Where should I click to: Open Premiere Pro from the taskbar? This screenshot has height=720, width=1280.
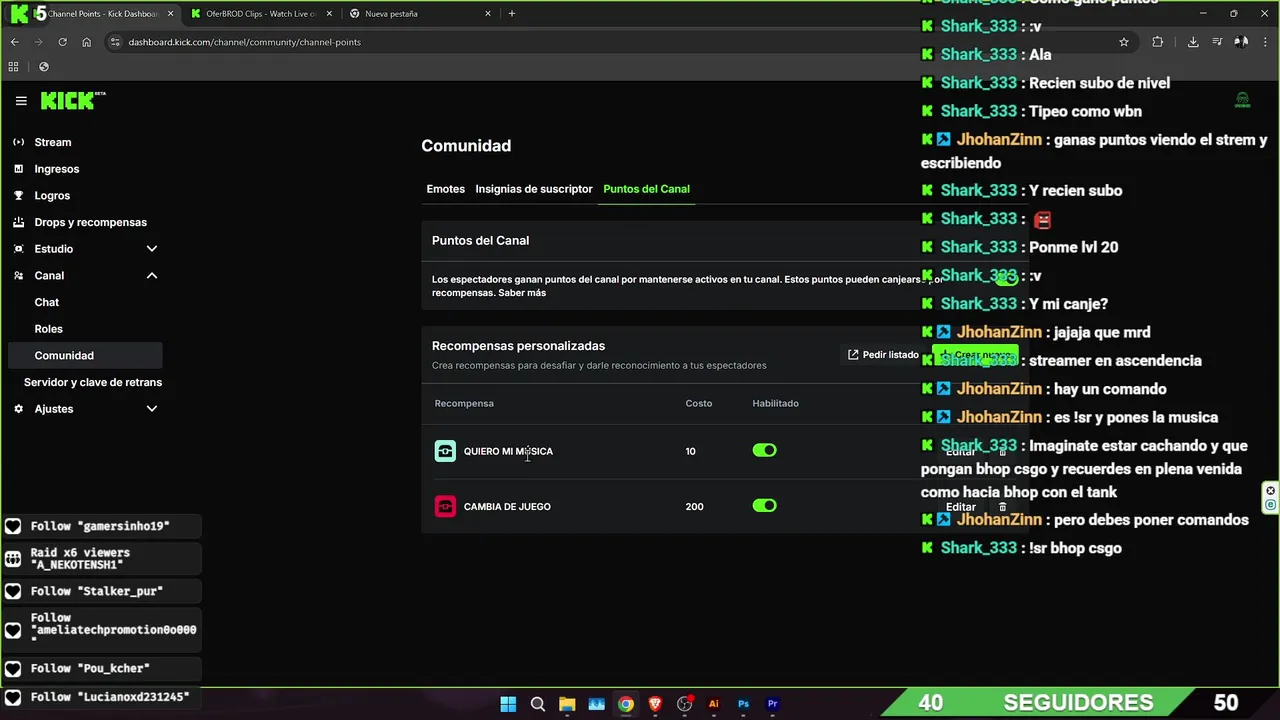click(772, 704)
